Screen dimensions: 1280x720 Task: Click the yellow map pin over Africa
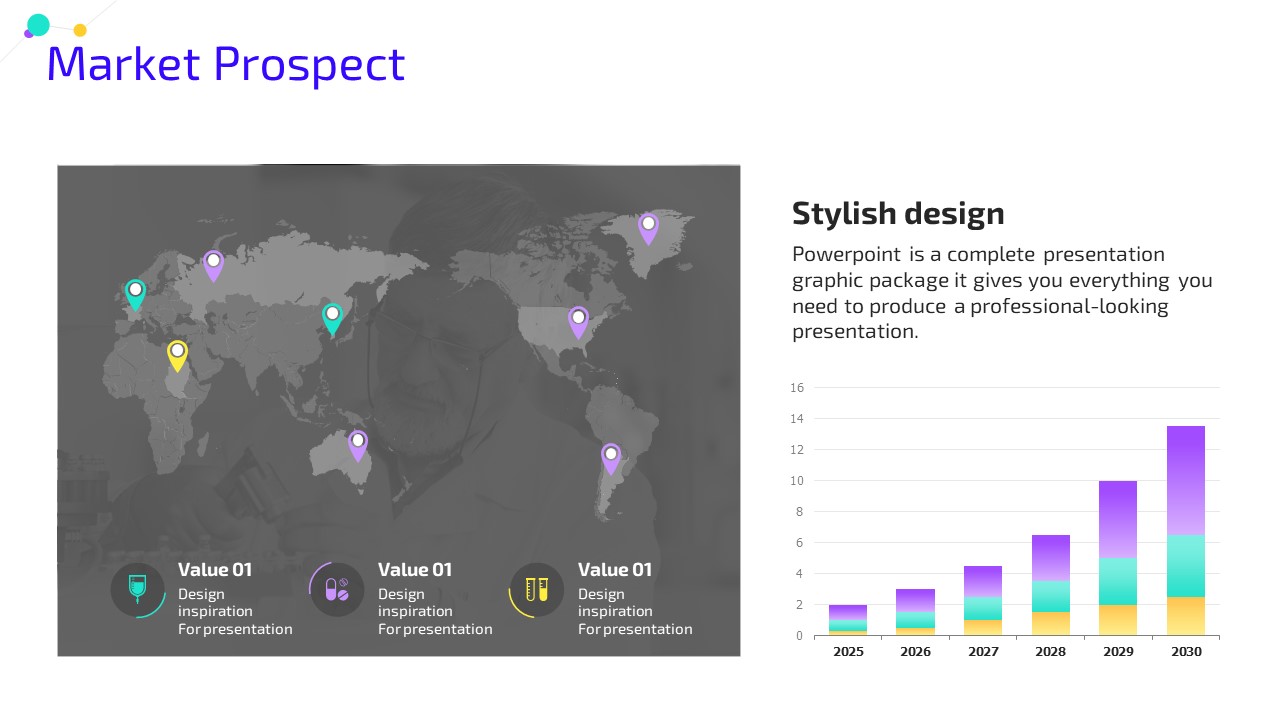[177, 356]
